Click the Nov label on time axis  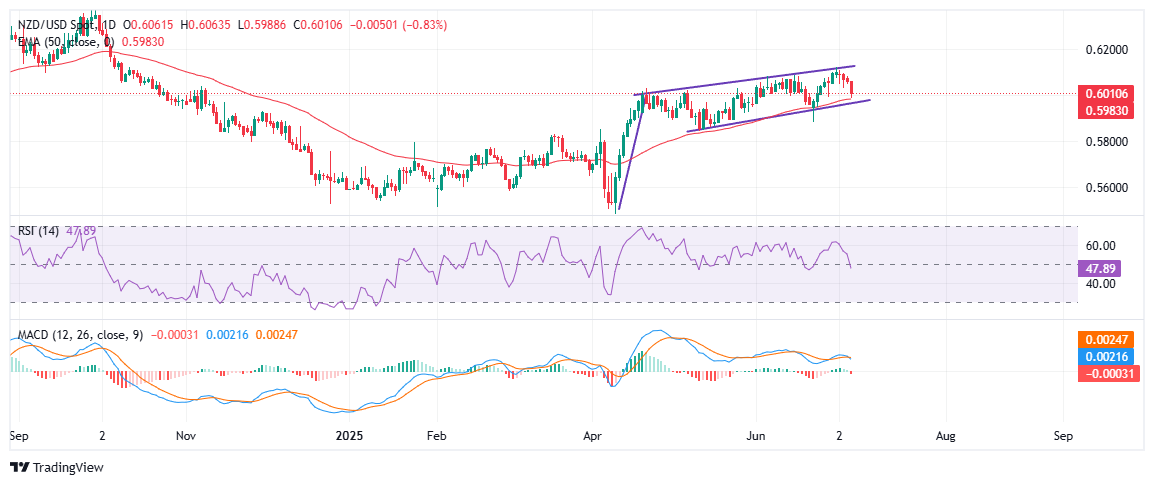(x=186, y=436)
